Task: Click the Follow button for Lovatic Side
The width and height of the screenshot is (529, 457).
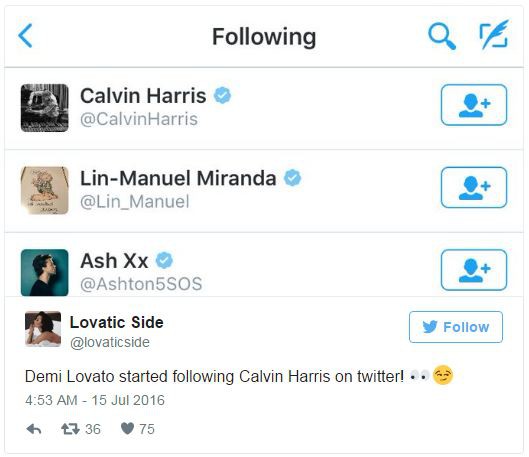Action: tap(456, 327)
